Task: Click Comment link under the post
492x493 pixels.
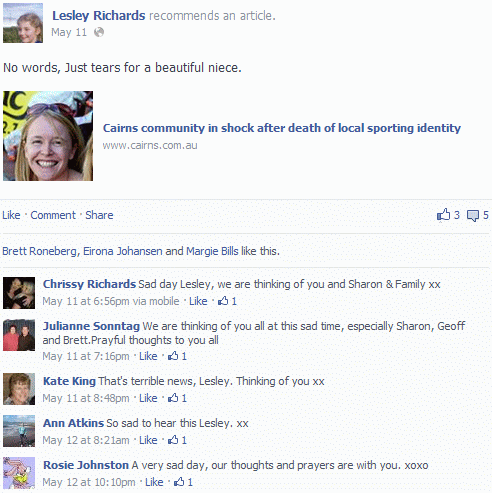Action: [x=53, y=215]
